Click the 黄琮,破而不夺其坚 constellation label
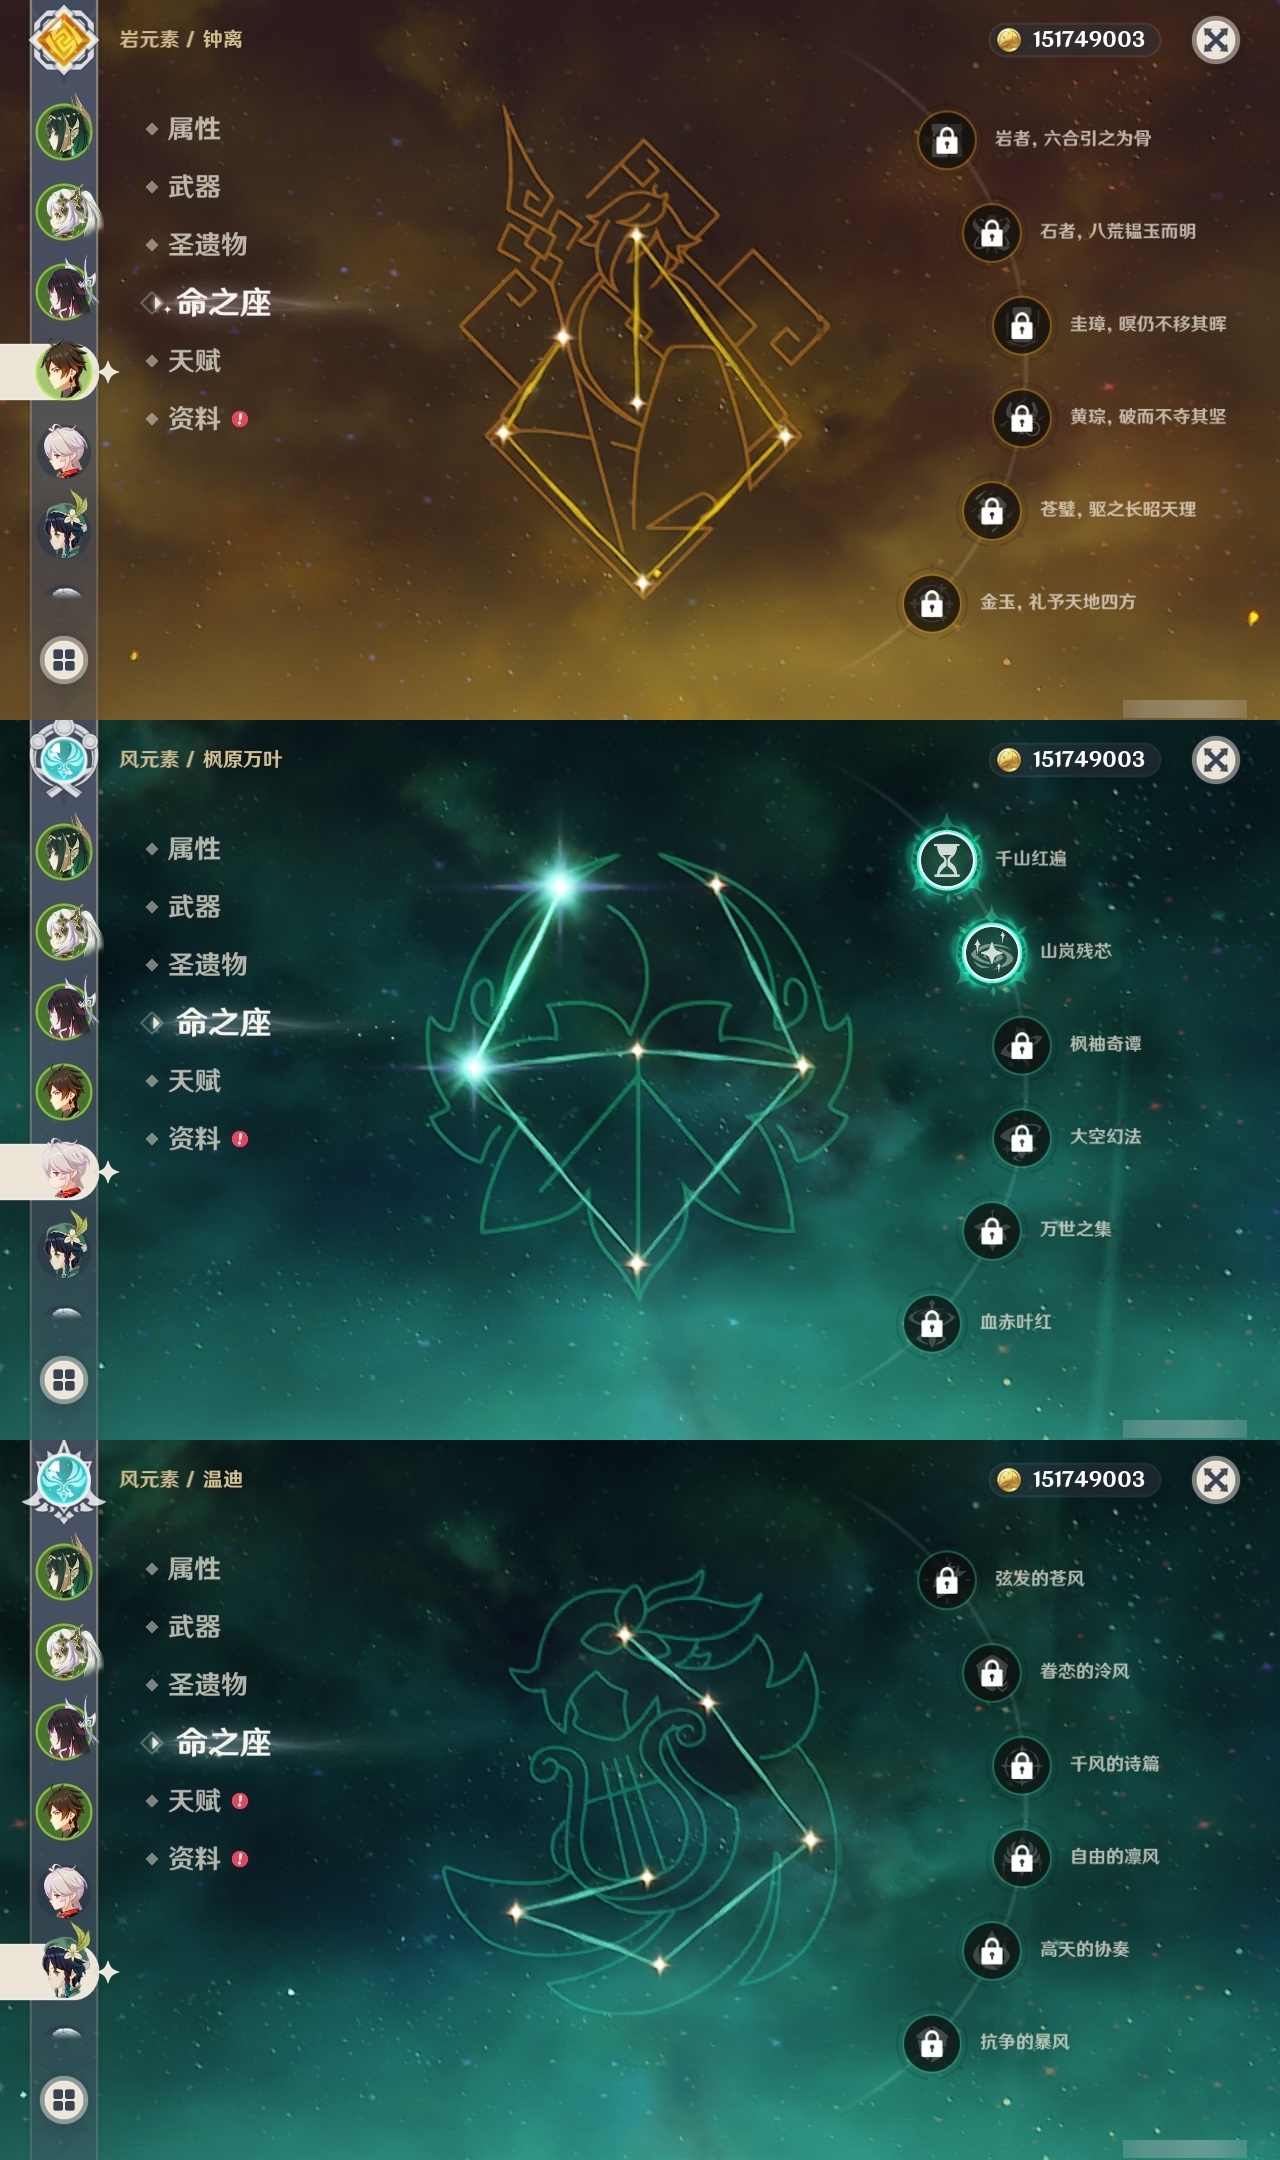Screen dimensions: 1280x2160 pos(1148,416)
